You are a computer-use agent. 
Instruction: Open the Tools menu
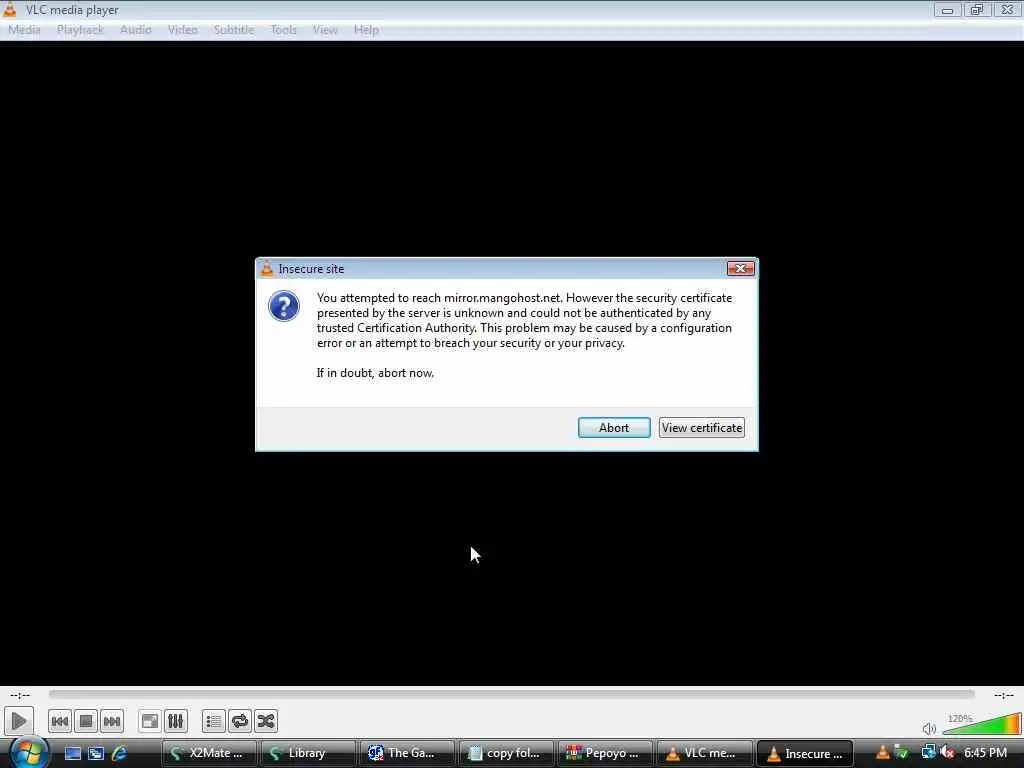[283, 30]
